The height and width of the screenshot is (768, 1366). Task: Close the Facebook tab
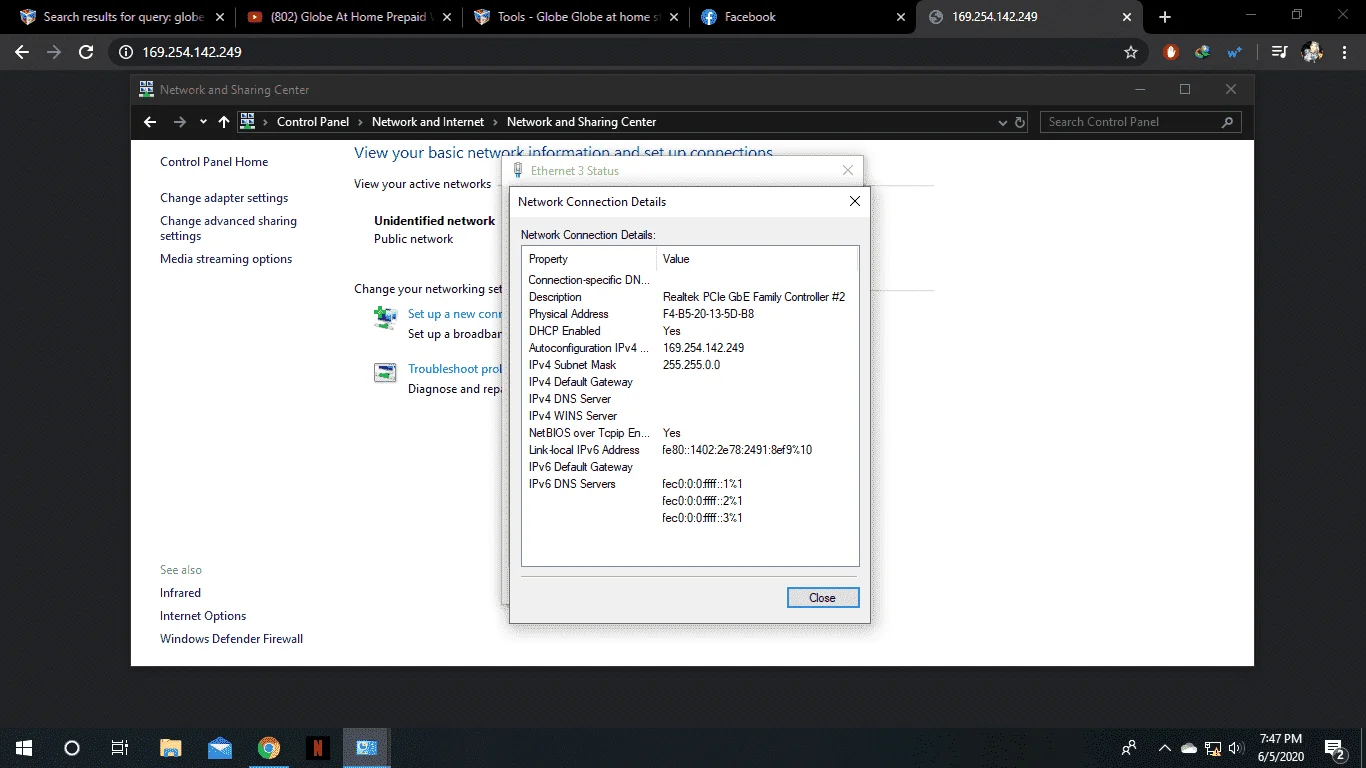[900, 17]
